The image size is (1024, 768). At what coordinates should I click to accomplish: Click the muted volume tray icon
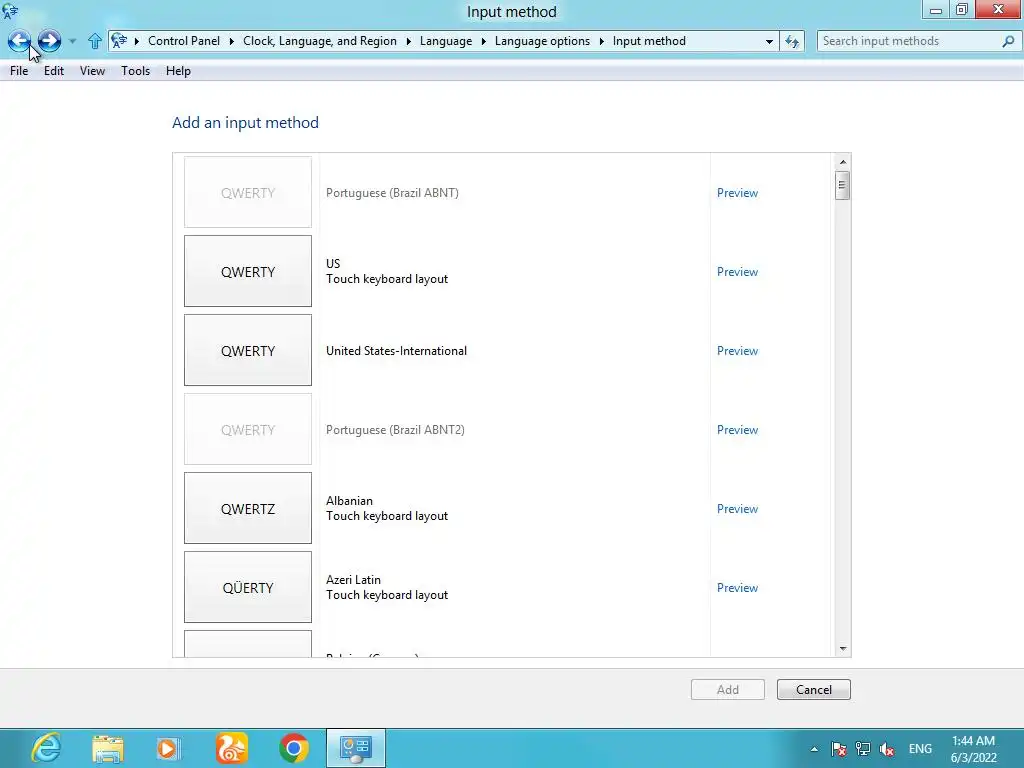[887, 749]
